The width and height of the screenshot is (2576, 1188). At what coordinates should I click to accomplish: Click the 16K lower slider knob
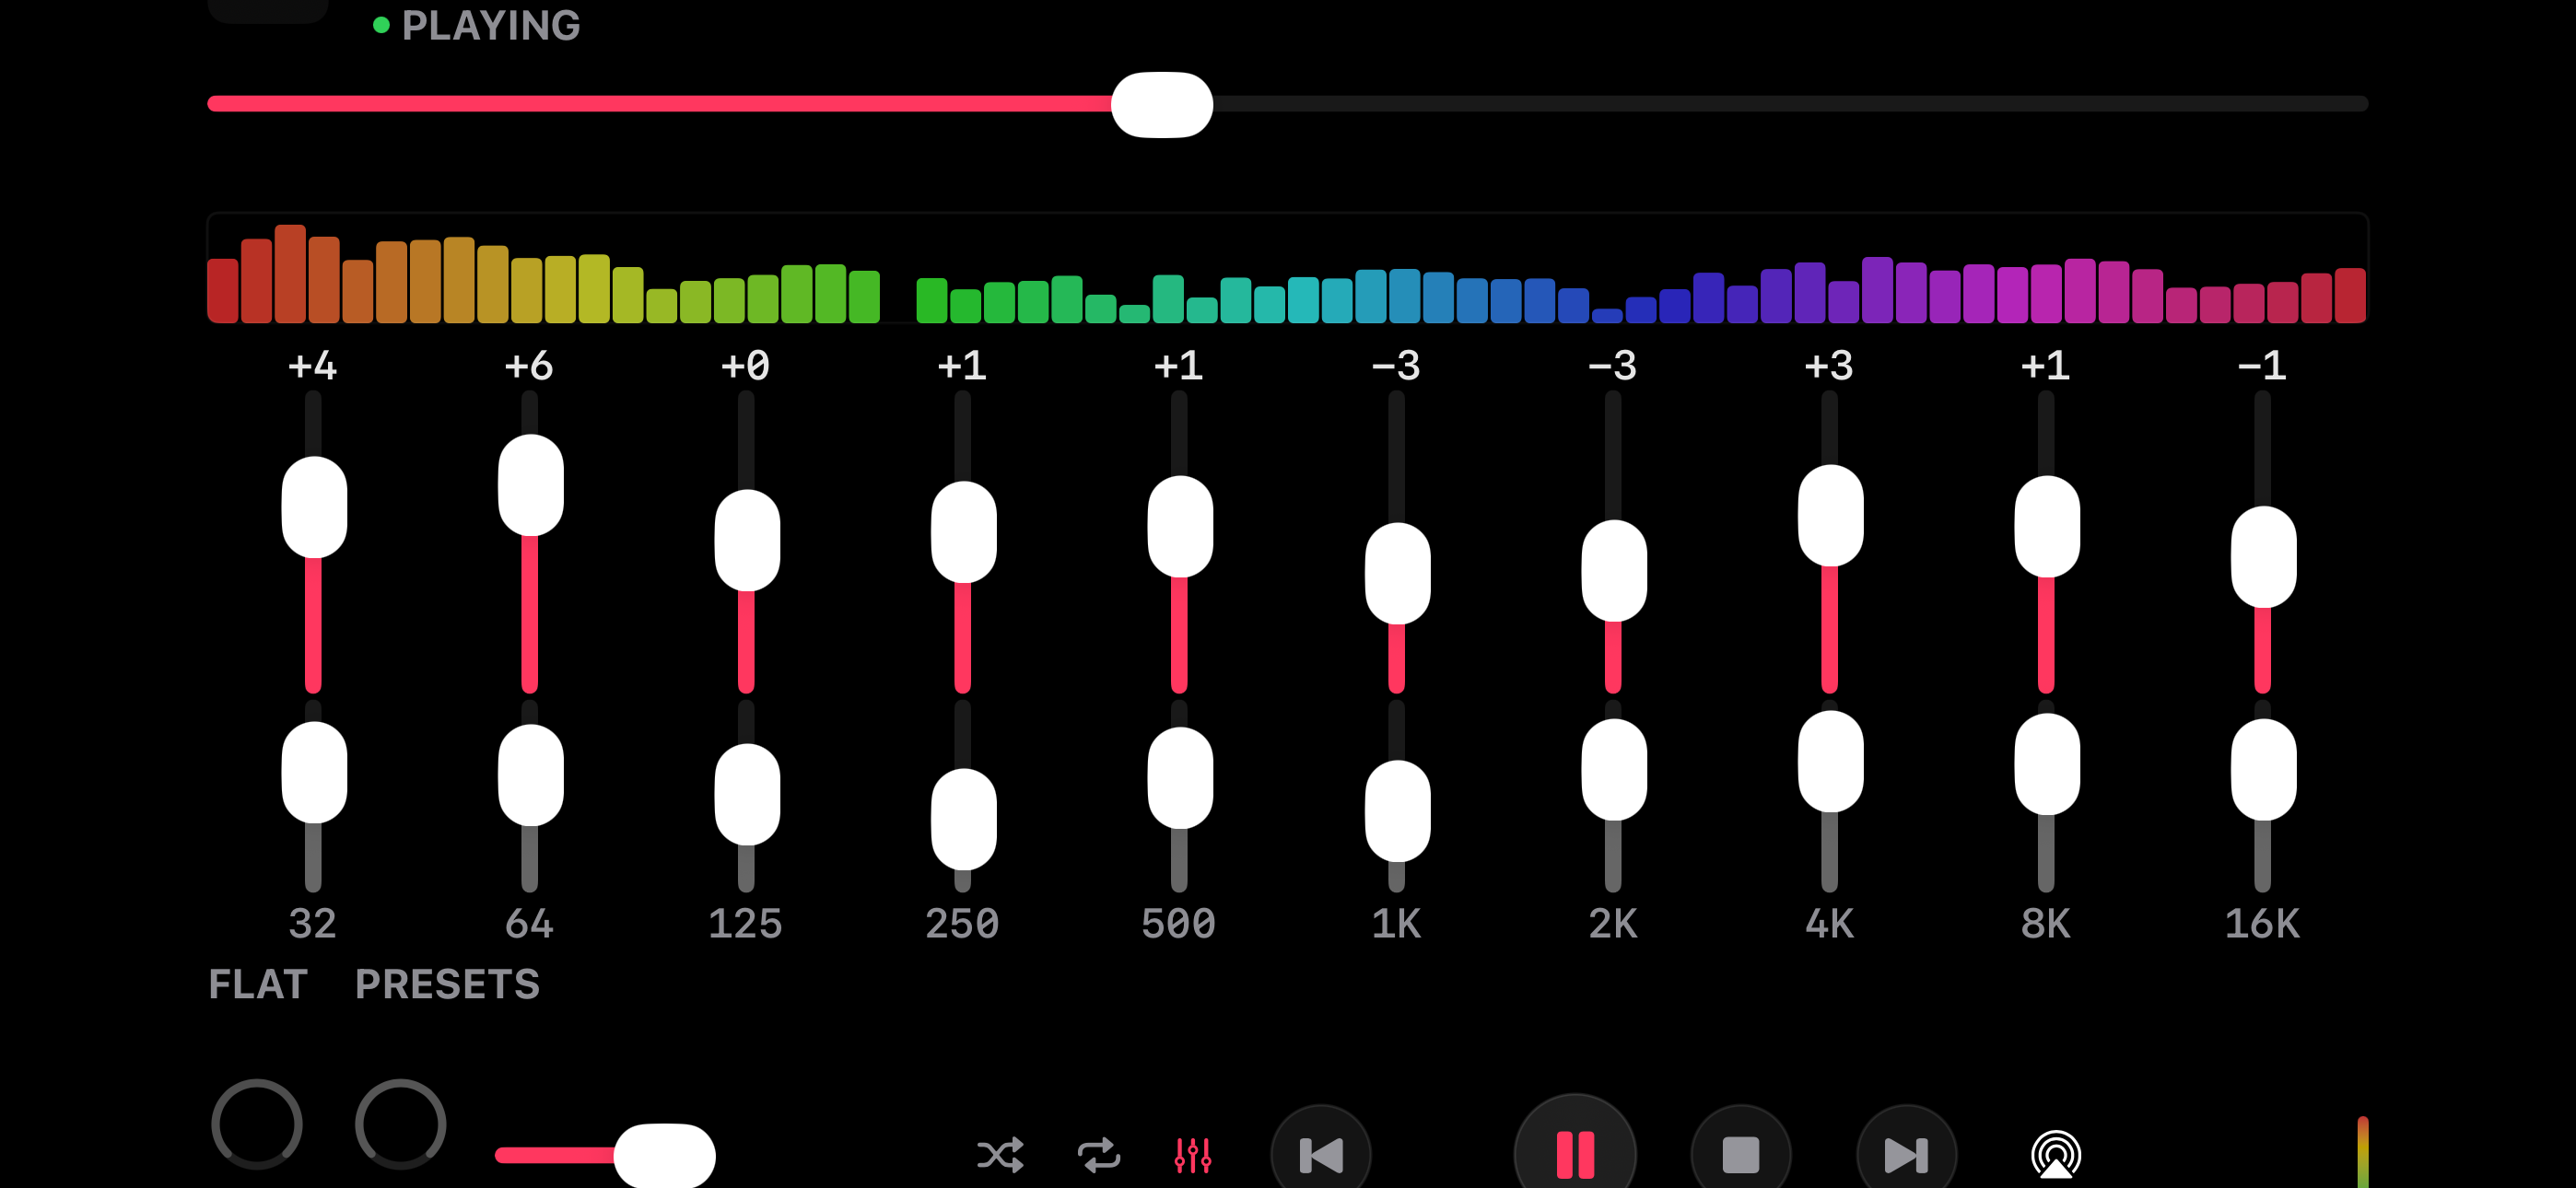pos(2263,770)
